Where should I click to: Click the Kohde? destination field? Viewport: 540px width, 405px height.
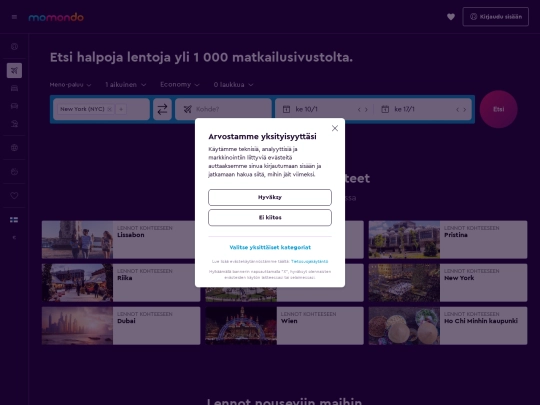coord(224,109)
